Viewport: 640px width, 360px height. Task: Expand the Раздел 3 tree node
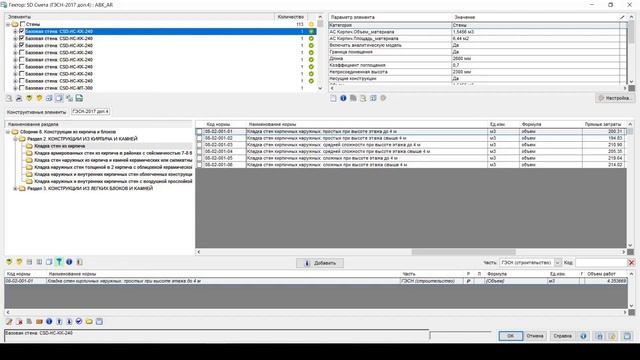pos(15,189)
